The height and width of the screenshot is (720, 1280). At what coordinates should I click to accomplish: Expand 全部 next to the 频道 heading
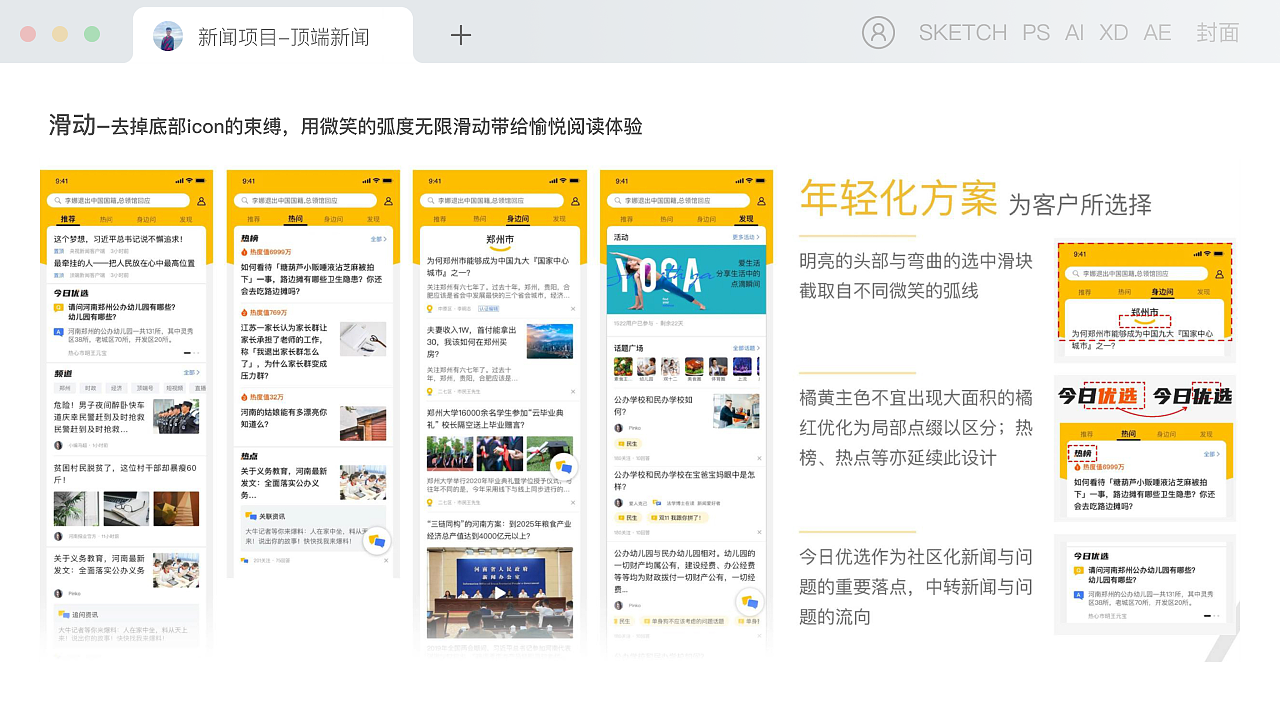(x=192, y=373)
